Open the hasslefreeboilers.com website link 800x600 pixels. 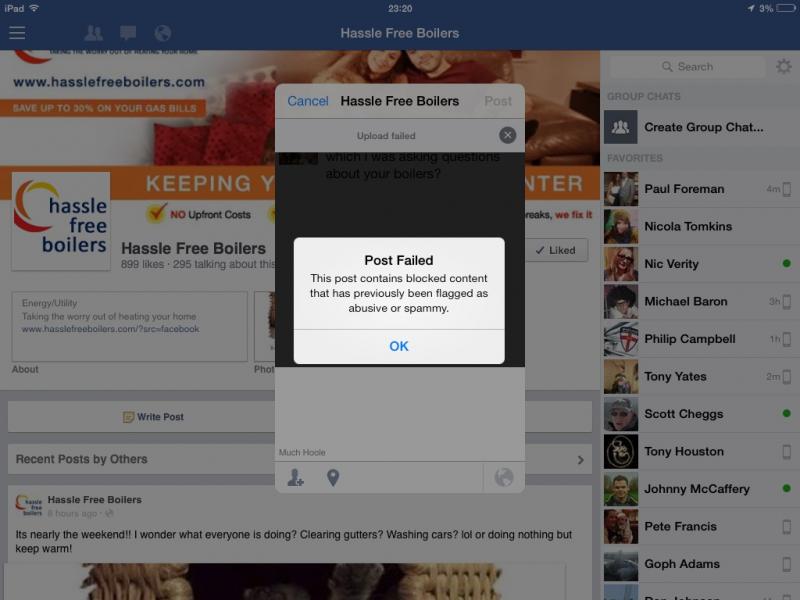(110, 328)
